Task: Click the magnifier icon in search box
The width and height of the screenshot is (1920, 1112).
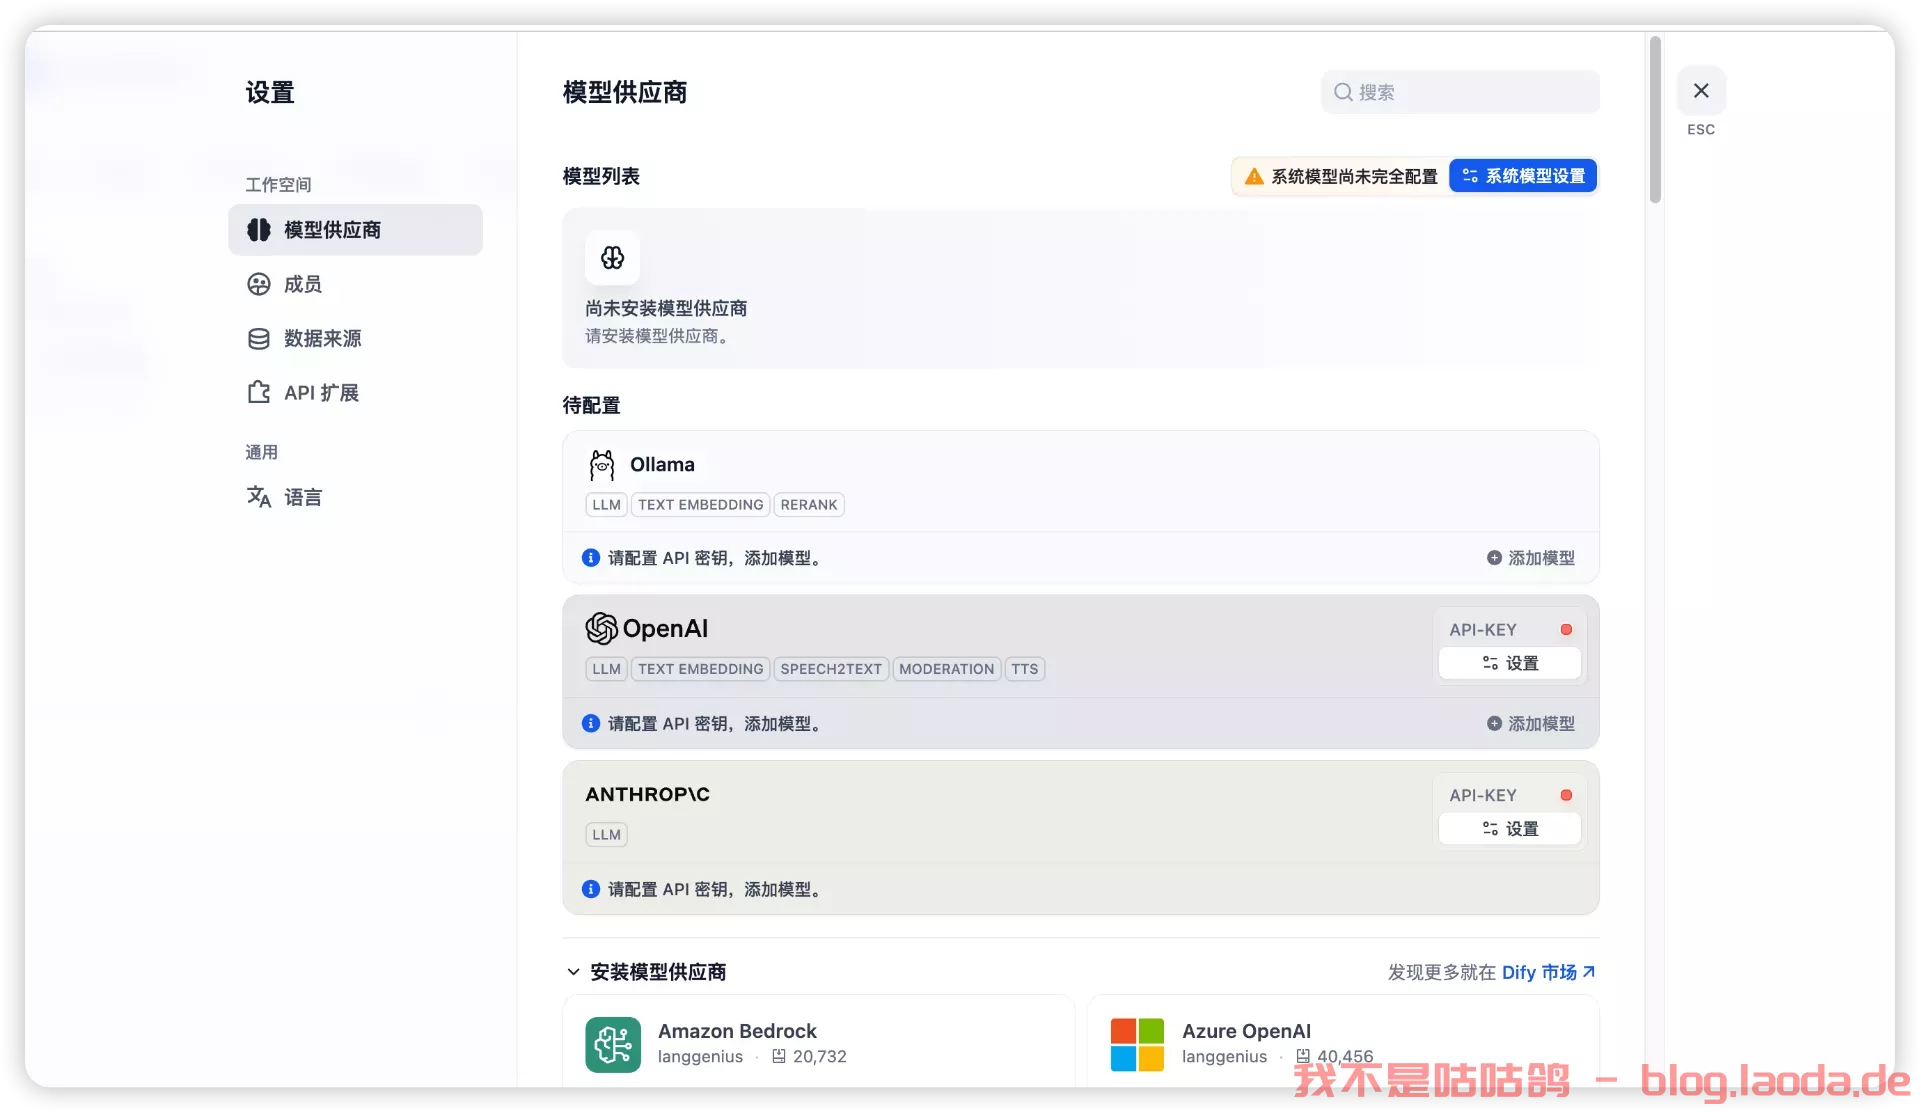Action: pyautogui.click(x=1343, y=92)
